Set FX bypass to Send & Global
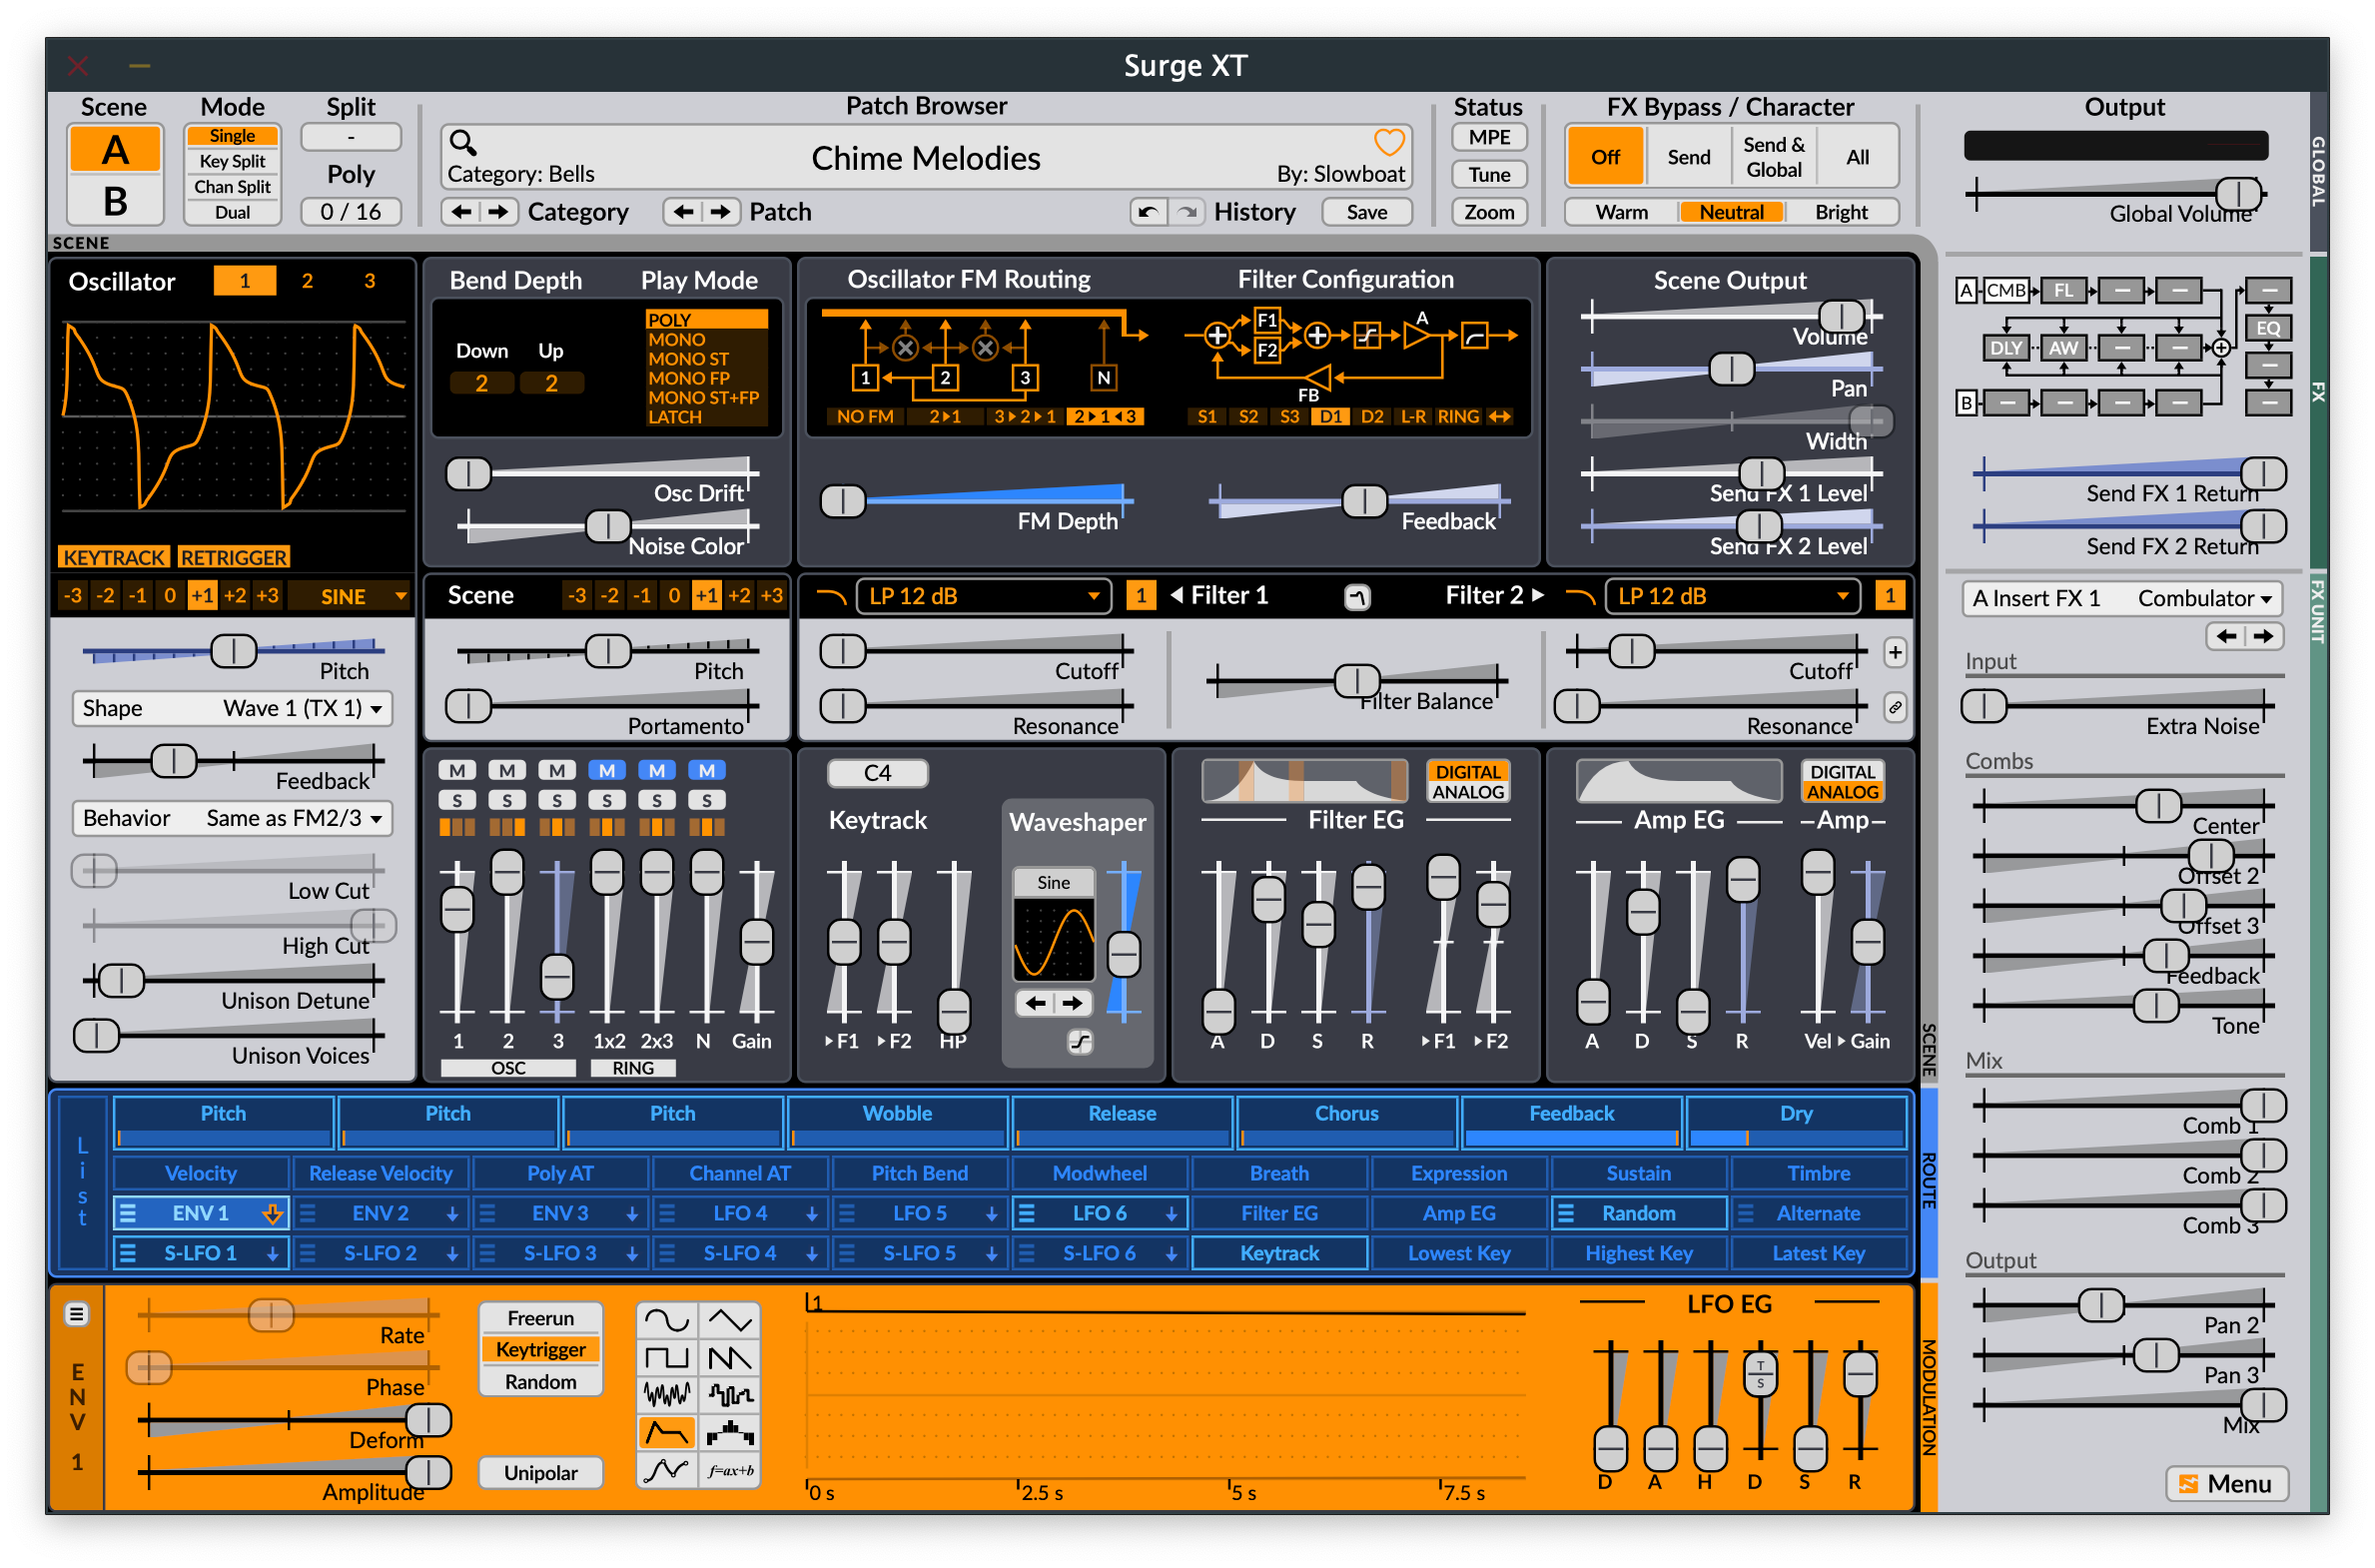The height and width of the screenshot is (1568, 2375). pyautogui.click(x=1773, y=157)
